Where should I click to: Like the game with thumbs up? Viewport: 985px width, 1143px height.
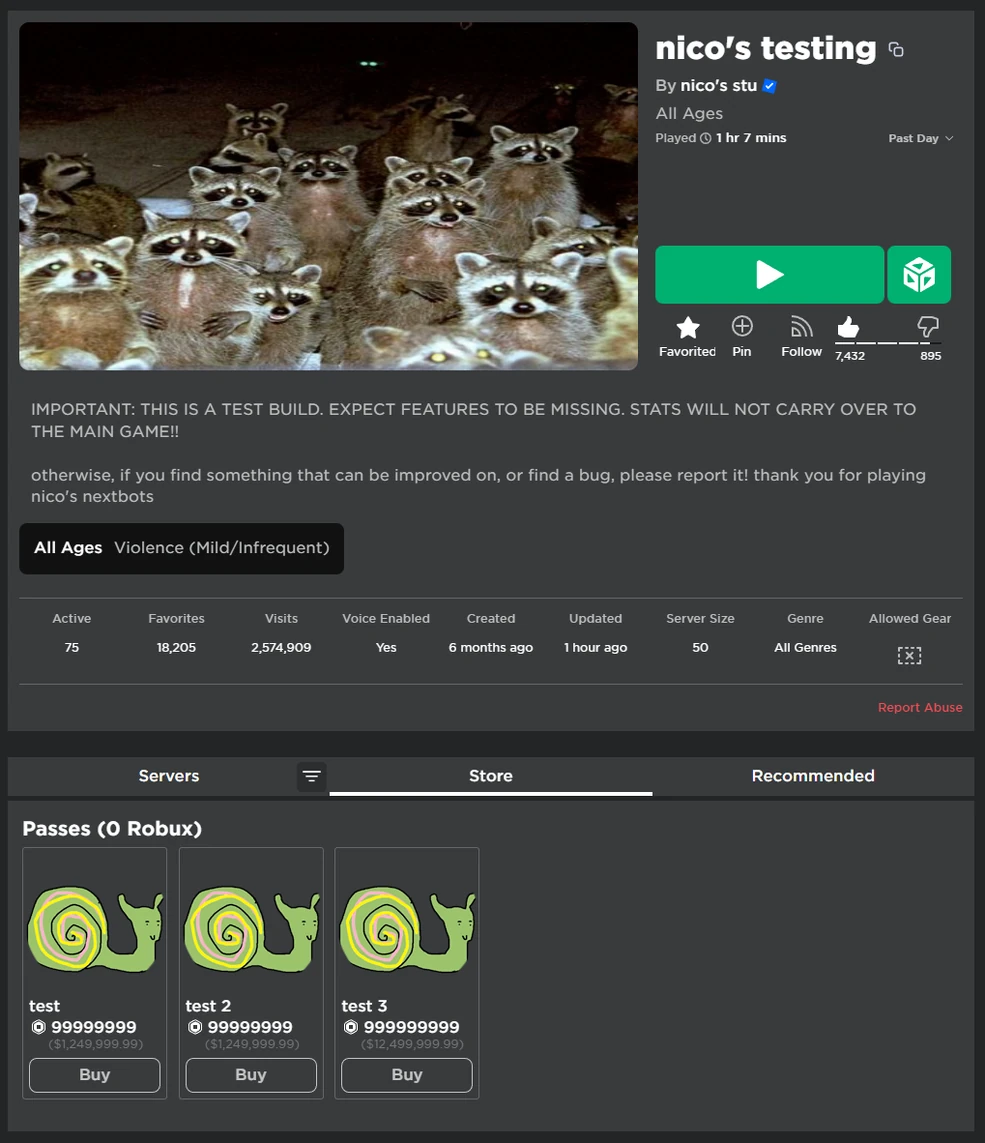pyautogui.click(x=848, y=327)
